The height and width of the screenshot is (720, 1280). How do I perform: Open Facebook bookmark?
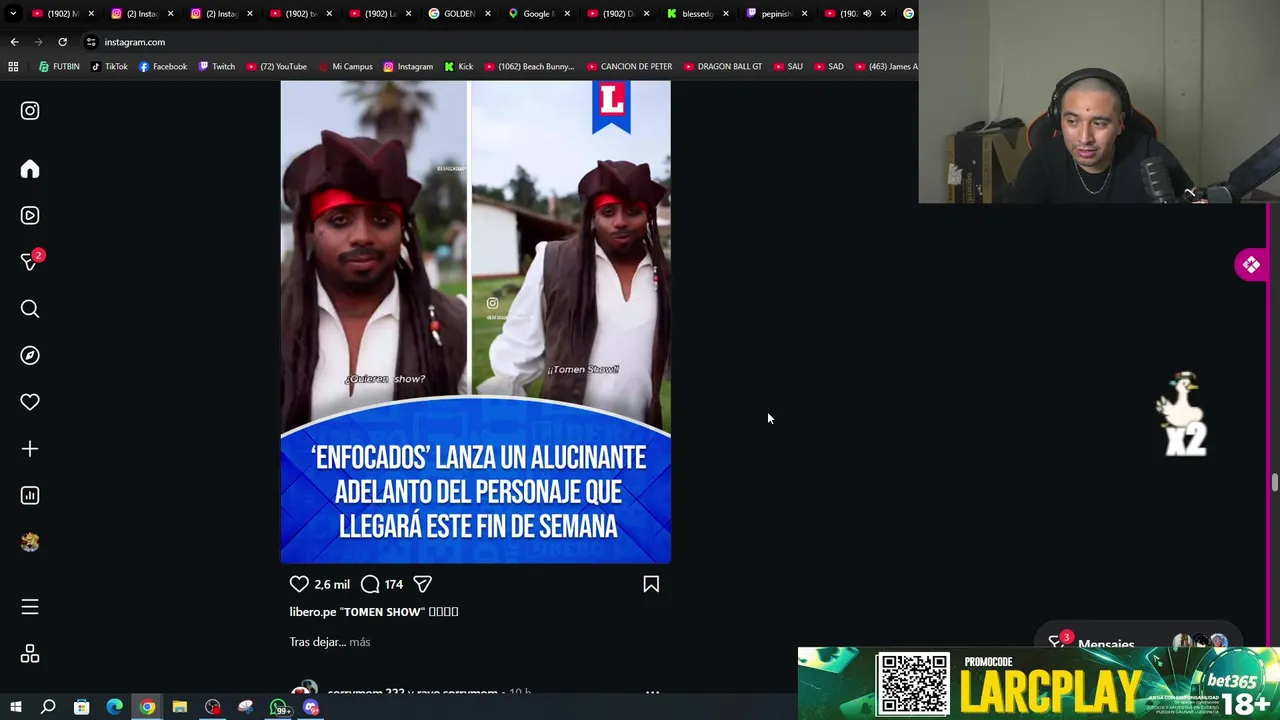point(163,67)
